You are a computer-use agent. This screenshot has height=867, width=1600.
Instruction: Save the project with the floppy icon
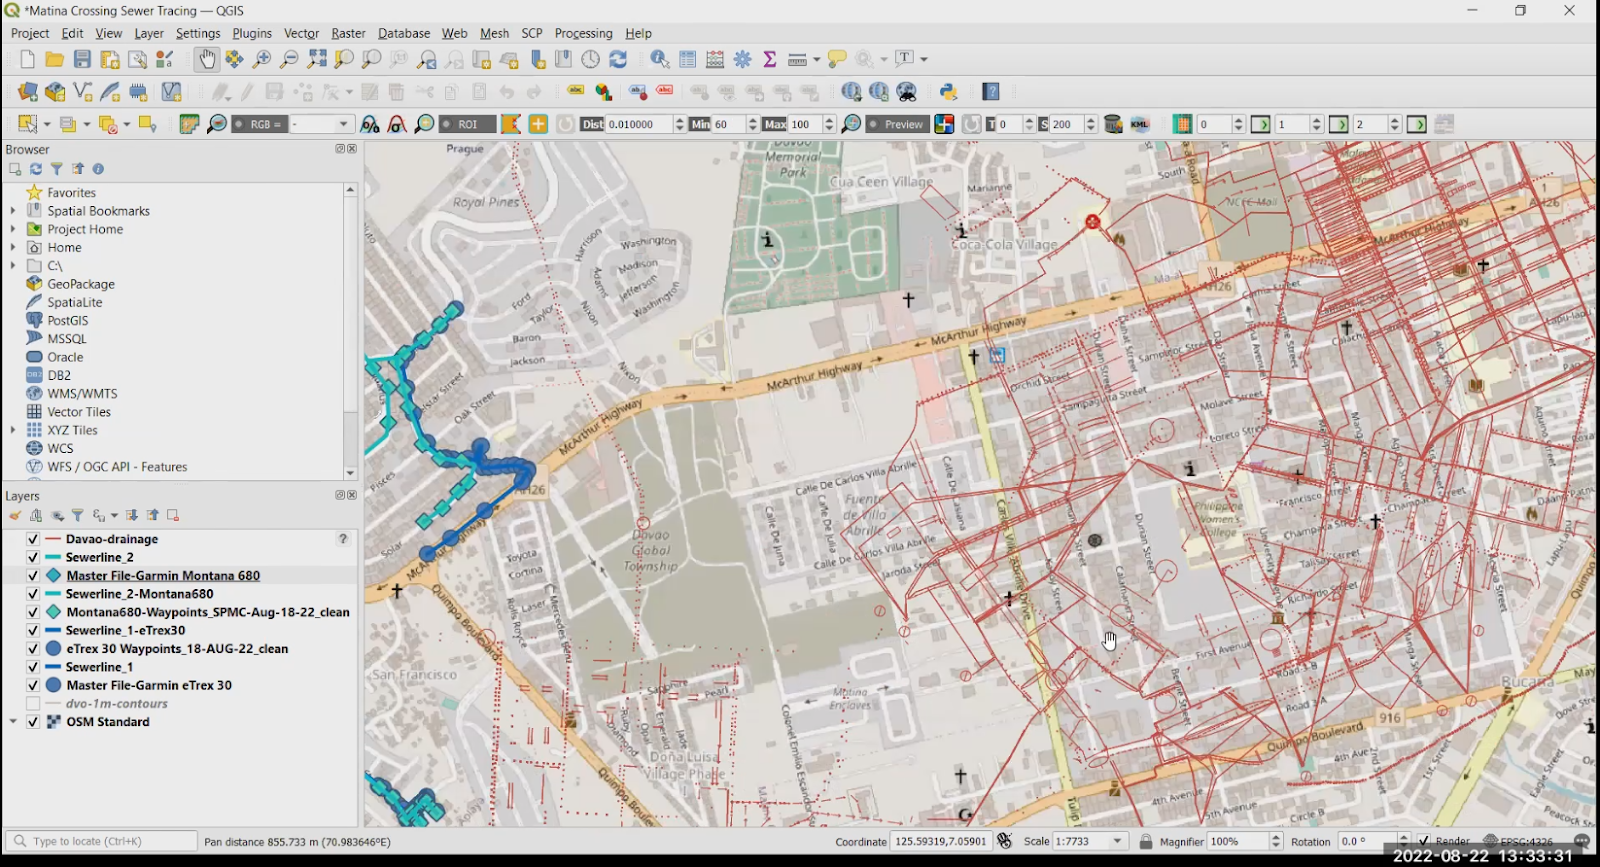tap(82, 60)
